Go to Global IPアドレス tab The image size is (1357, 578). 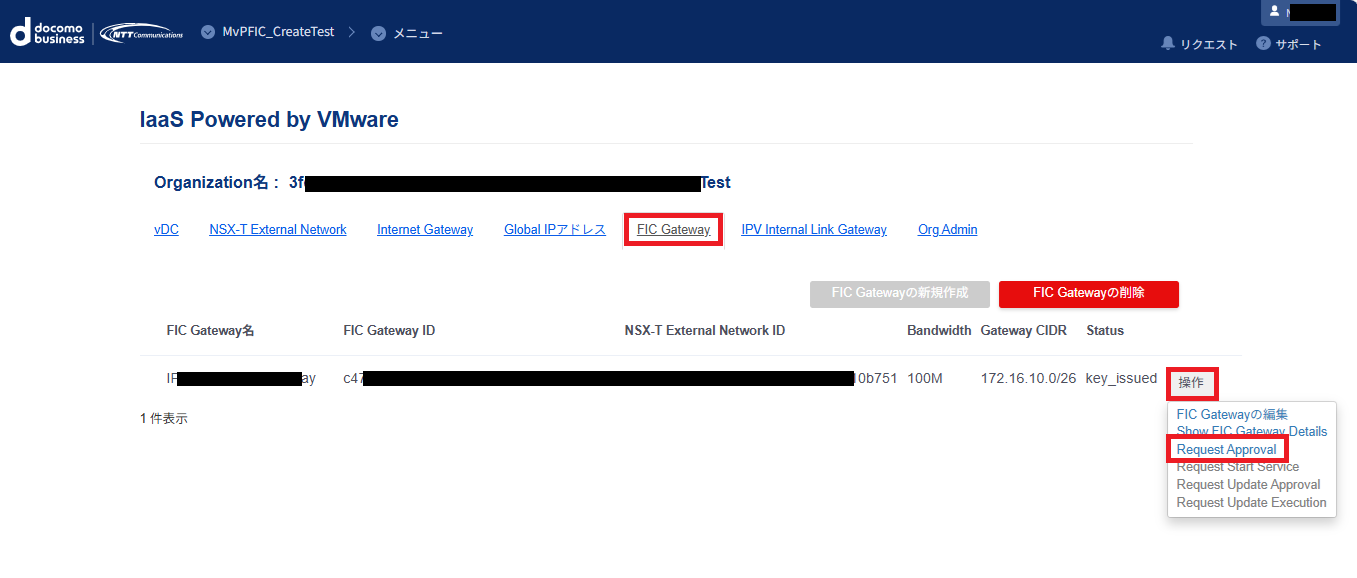point(555,229)
